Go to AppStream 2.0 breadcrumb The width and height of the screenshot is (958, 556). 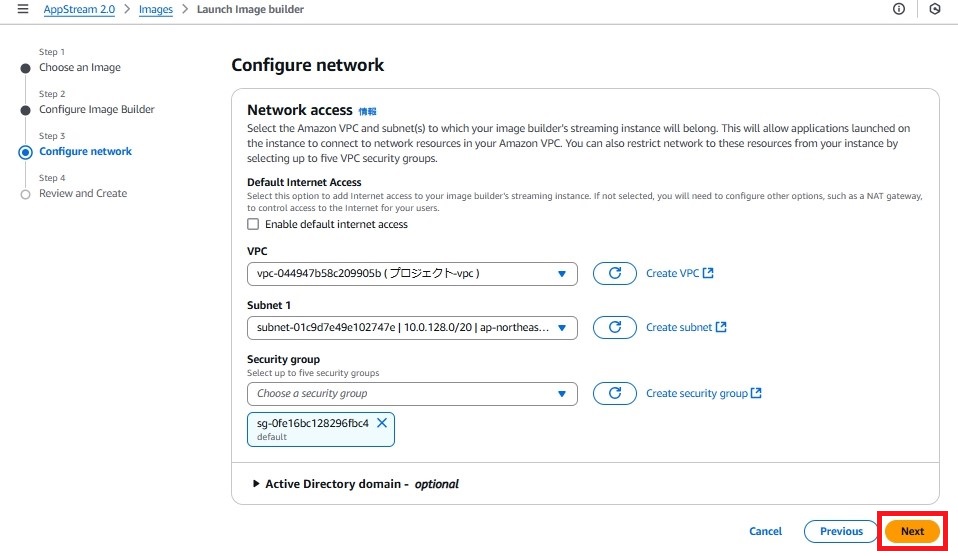pyautogui.click(x=79, y=9)
